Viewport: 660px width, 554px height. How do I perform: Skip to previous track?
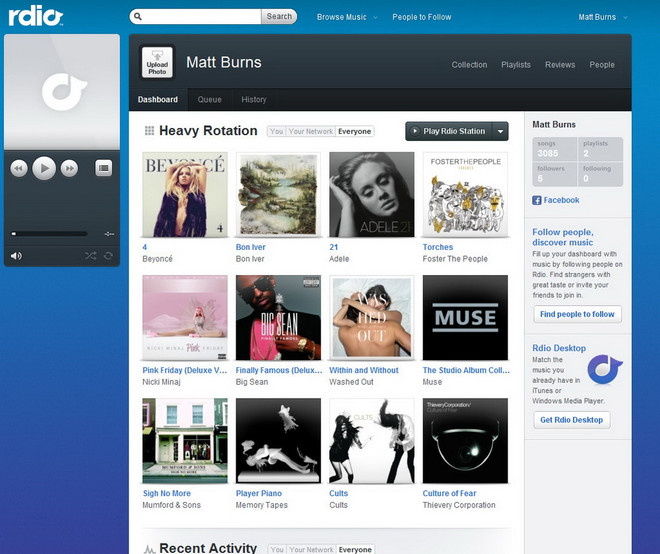pyautogui.click(x=19, y=168)
